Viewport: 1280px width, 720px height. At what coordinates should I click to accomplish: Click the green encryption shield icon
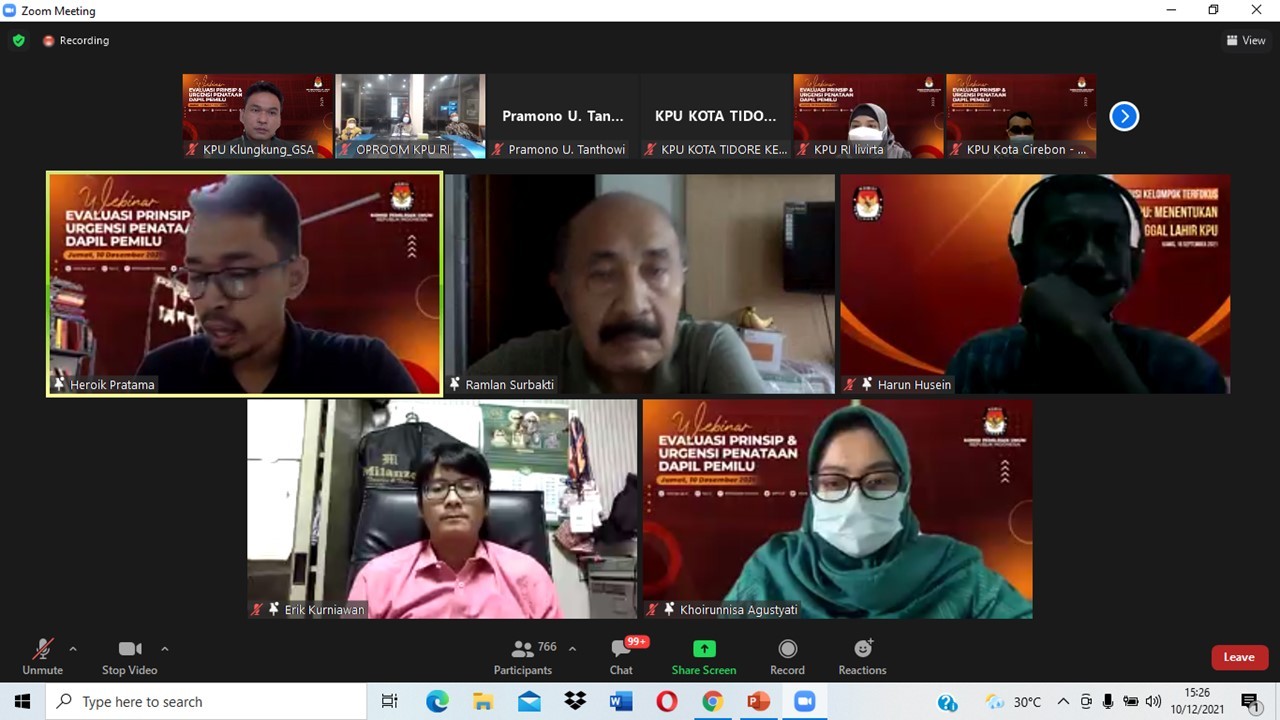(18, 41)
